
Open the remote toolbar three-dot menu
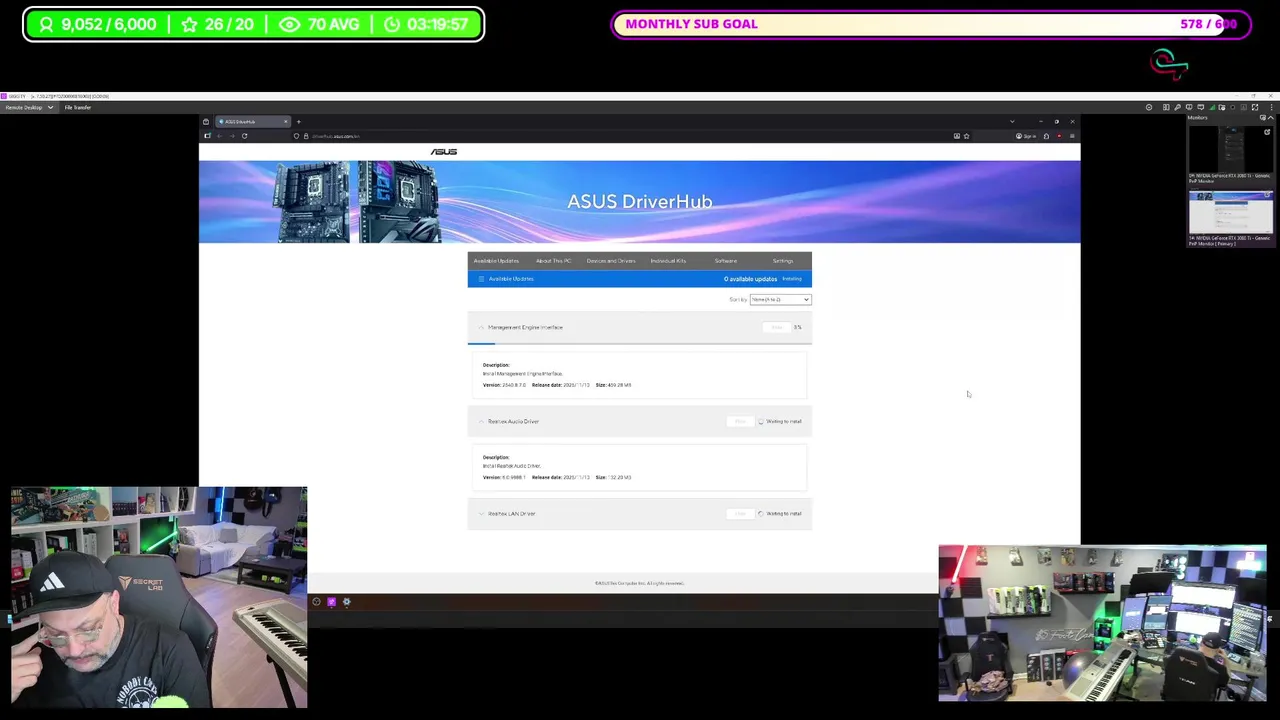point(1271,107)
